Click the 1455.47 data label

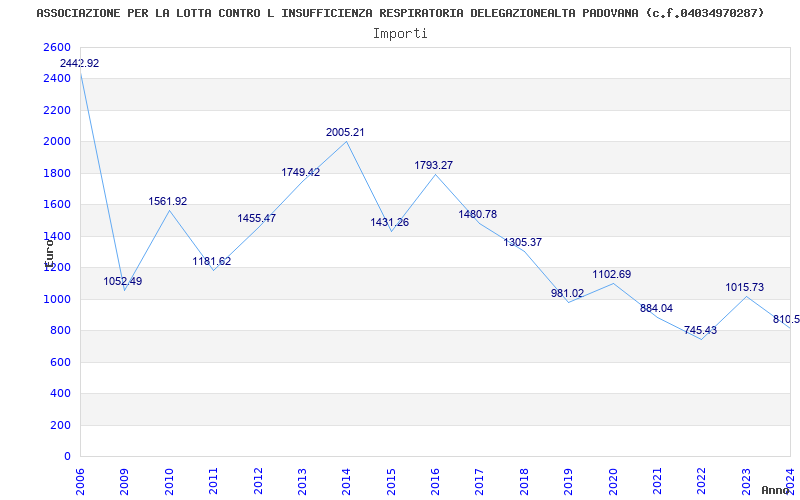257,218
